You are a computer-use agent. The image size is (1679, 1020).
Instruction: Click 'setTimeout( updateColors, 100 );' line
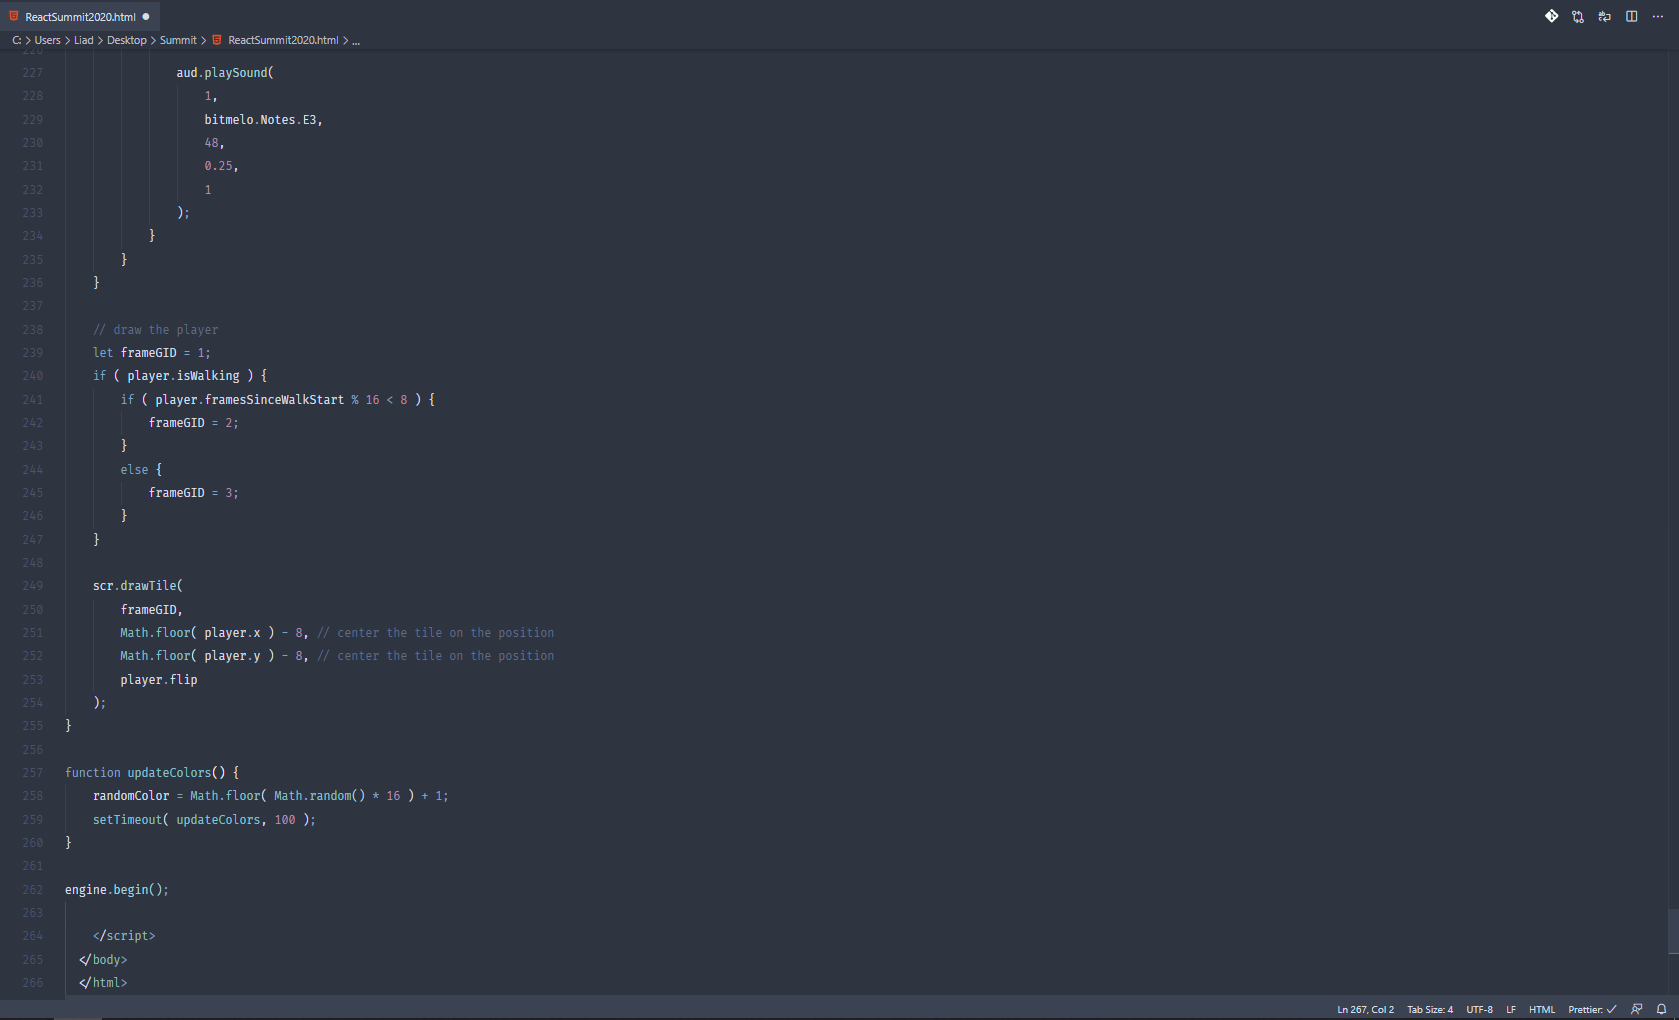coord(204,820)
